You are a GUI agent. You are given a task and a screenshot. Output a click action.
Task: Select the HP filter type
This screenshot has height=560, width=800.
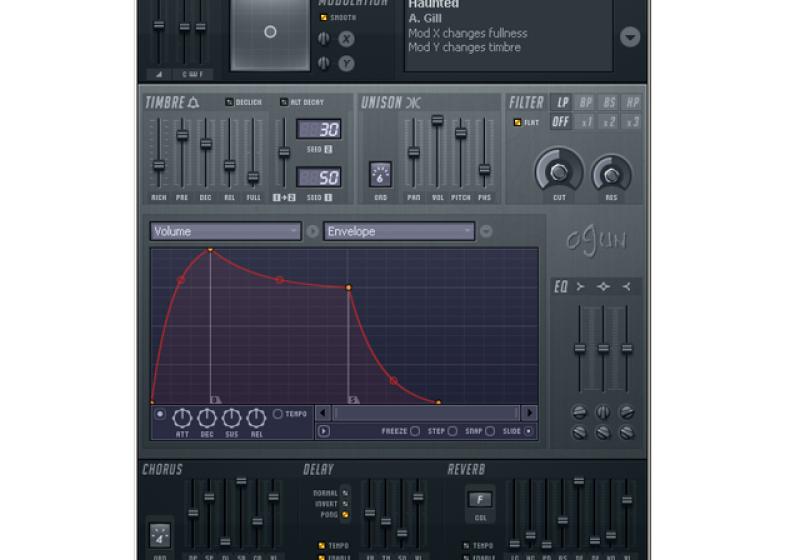[x=632, y=103]
